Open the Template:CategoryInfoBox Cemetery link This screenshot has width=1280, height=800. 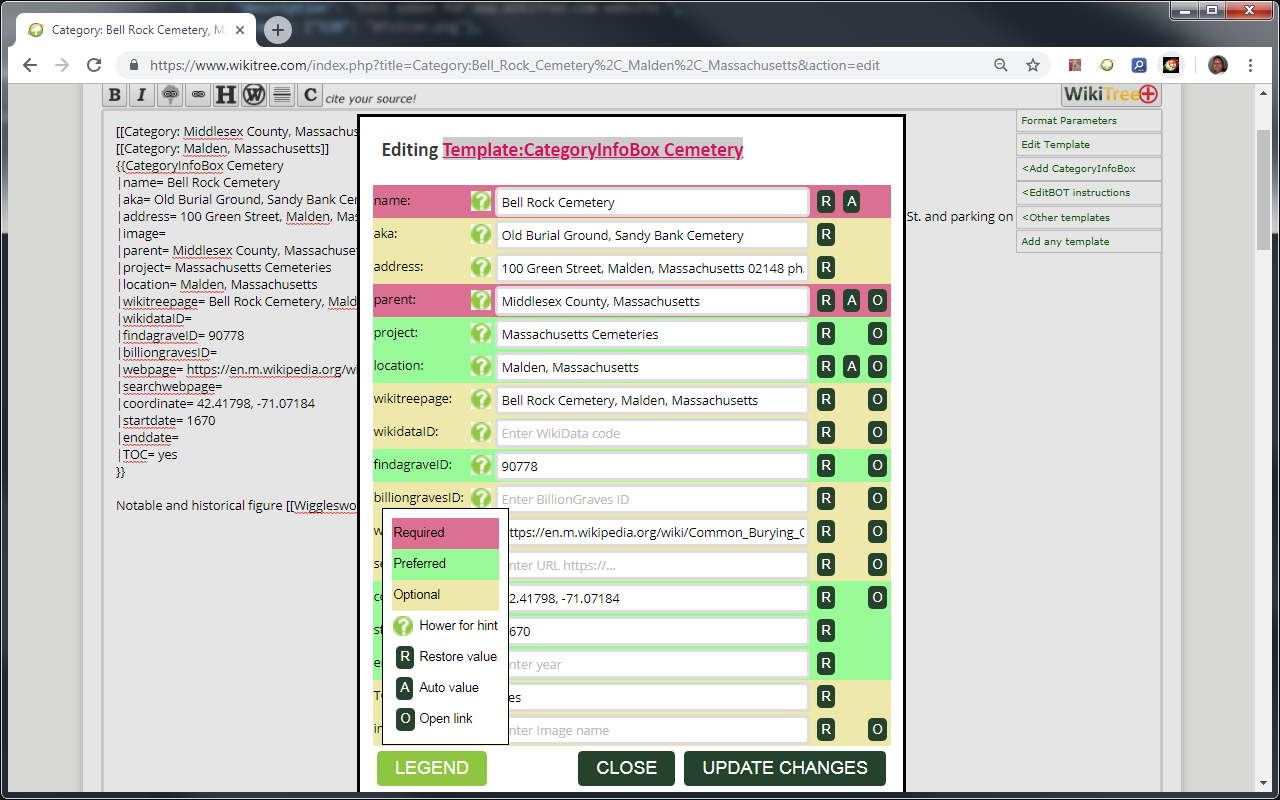[x=592, y=150]
